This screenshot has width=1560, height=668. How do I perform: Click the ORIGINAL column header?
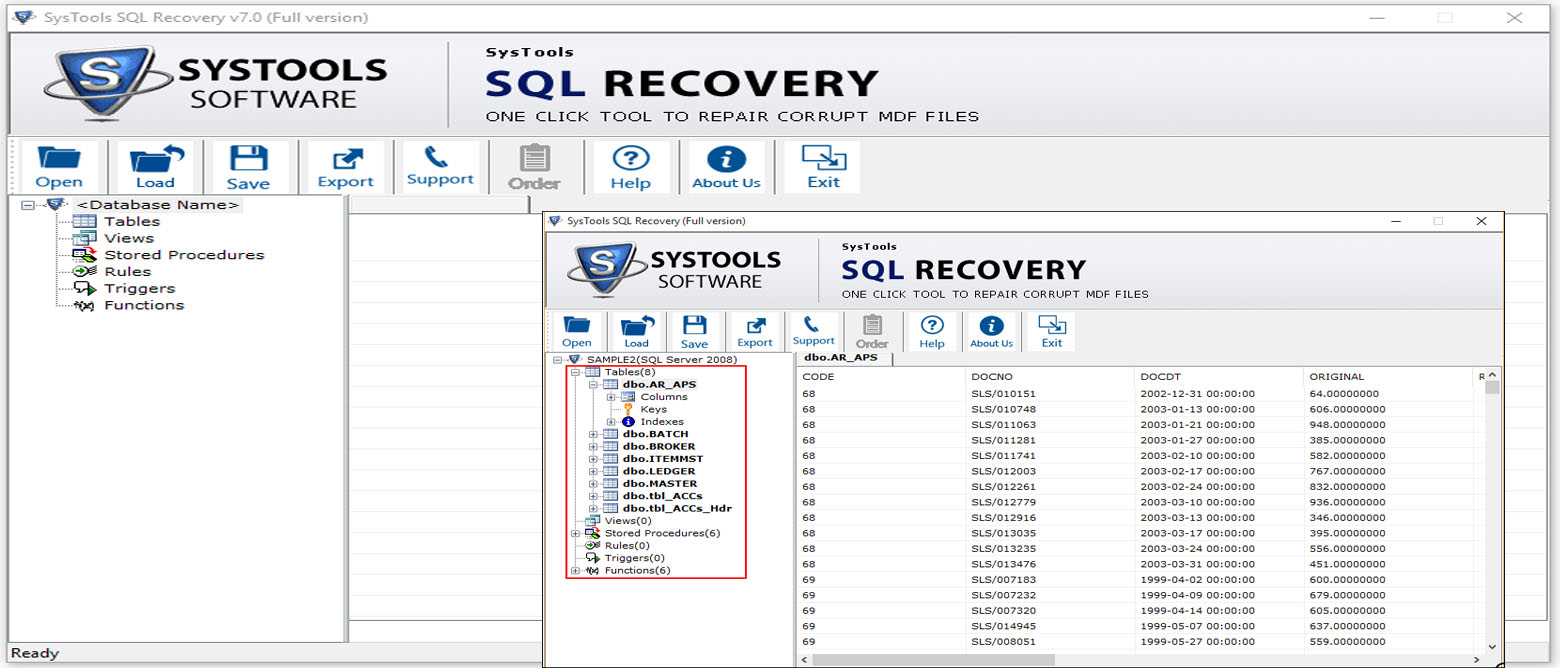tap(1388, 377)
